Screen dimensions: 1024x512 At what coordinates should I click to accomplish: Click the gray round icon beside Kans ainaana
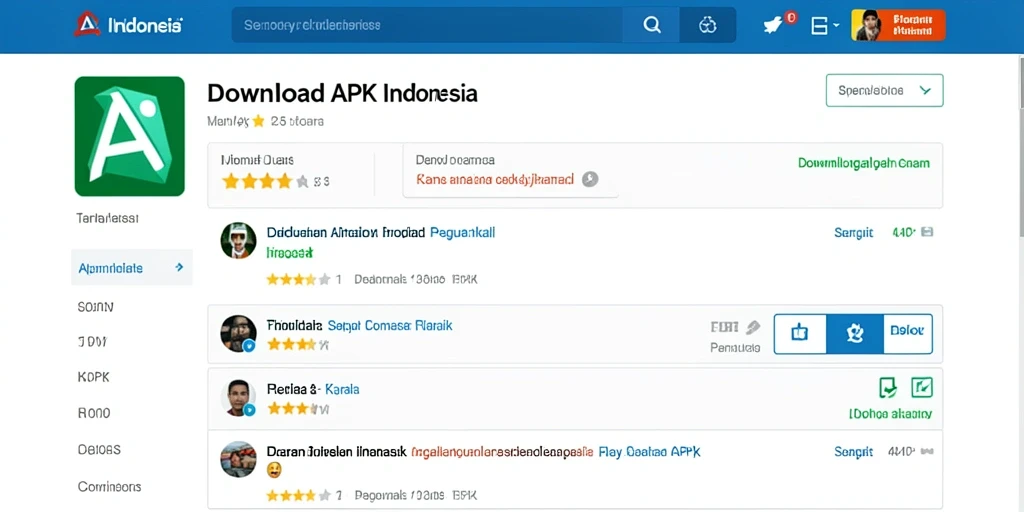click(x=590, y=179)
